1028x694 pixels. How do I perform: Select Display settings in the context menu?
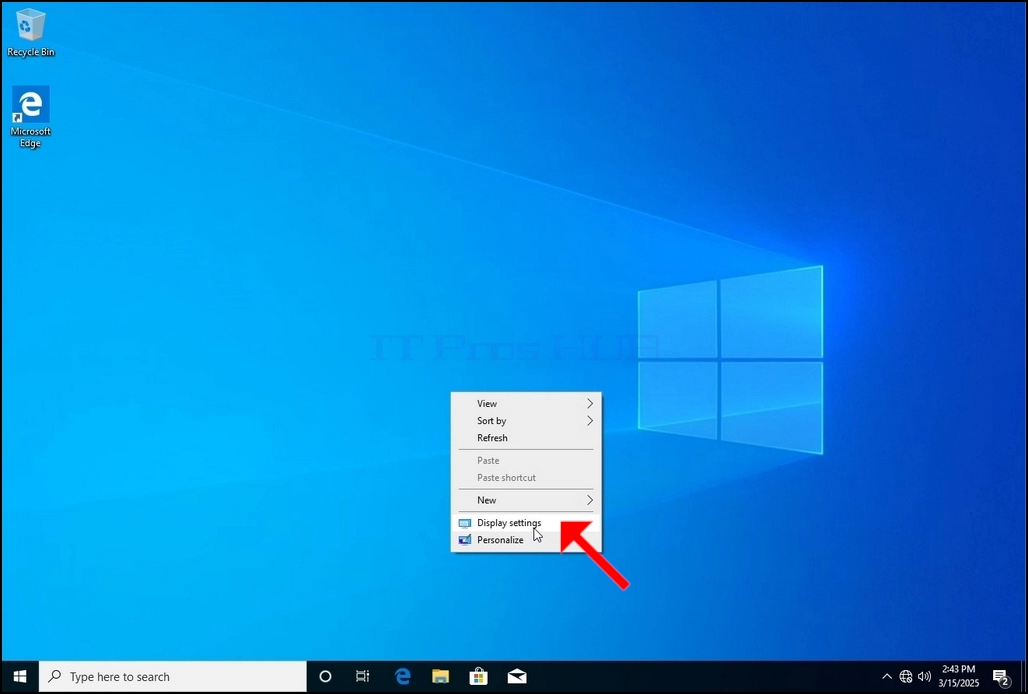(x=526, y=523)
